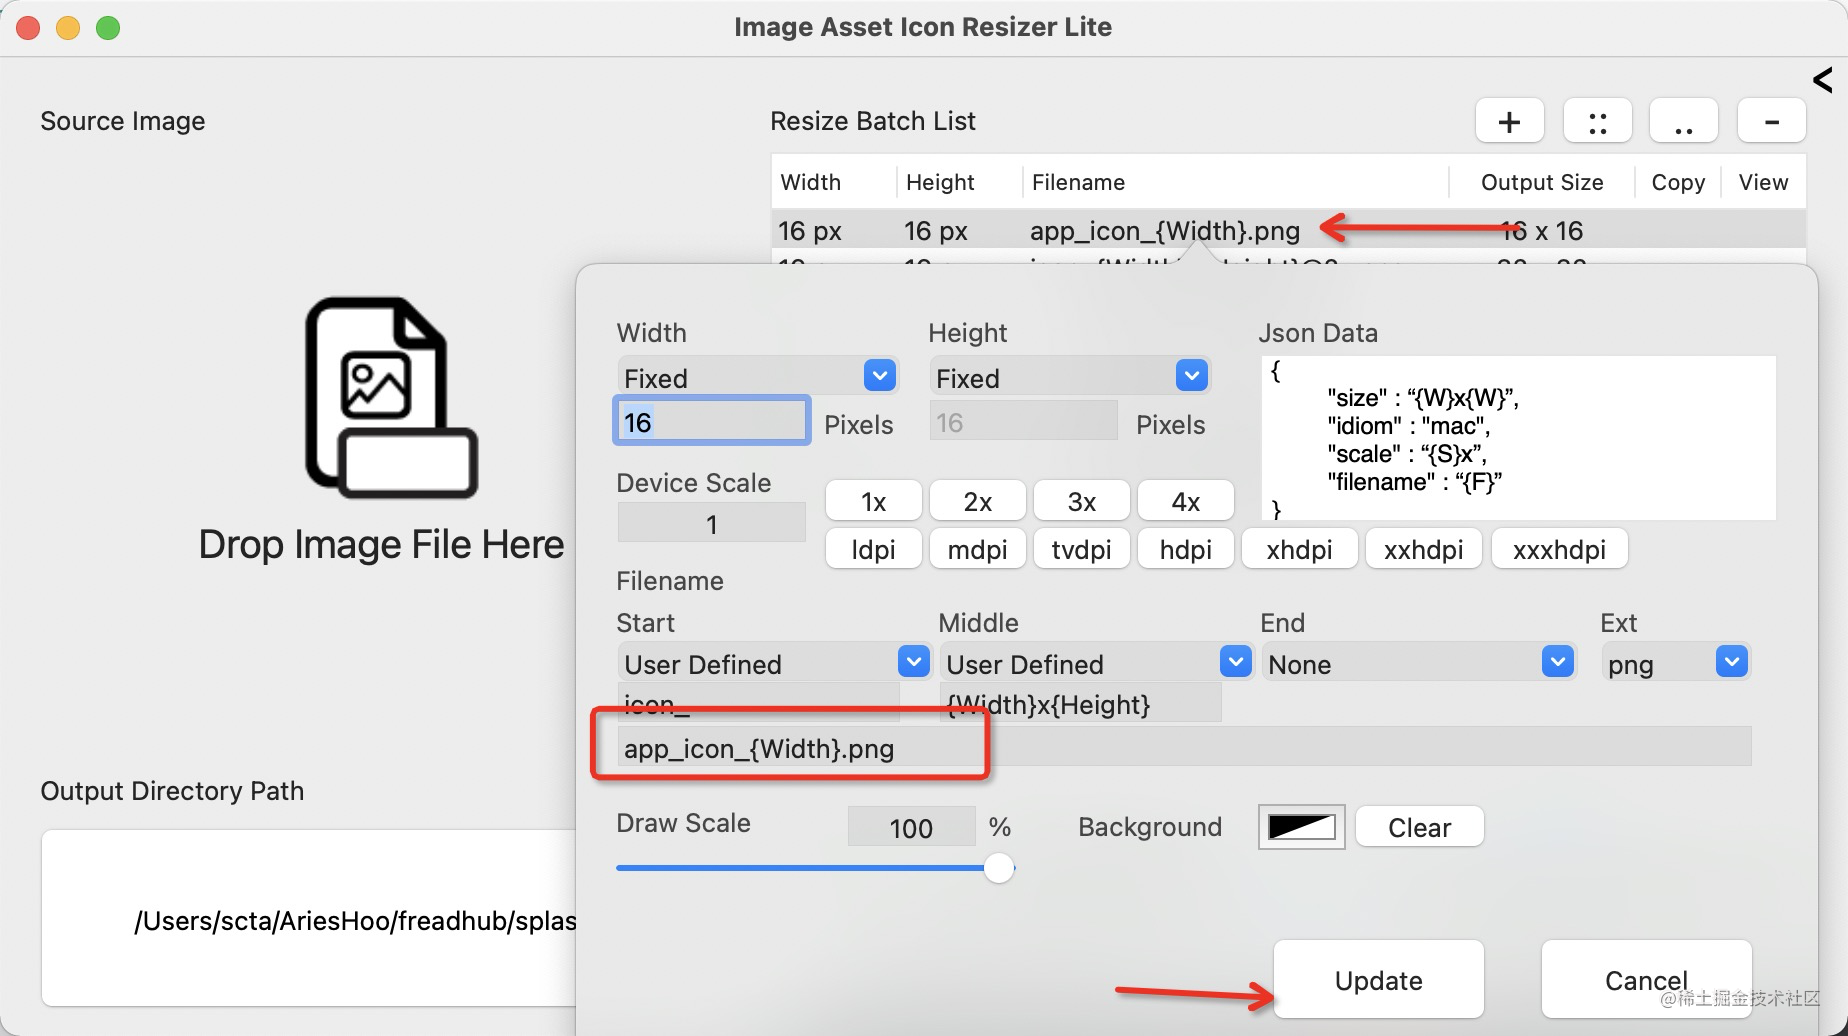Click the source image file drop icon

coord(391,397)
